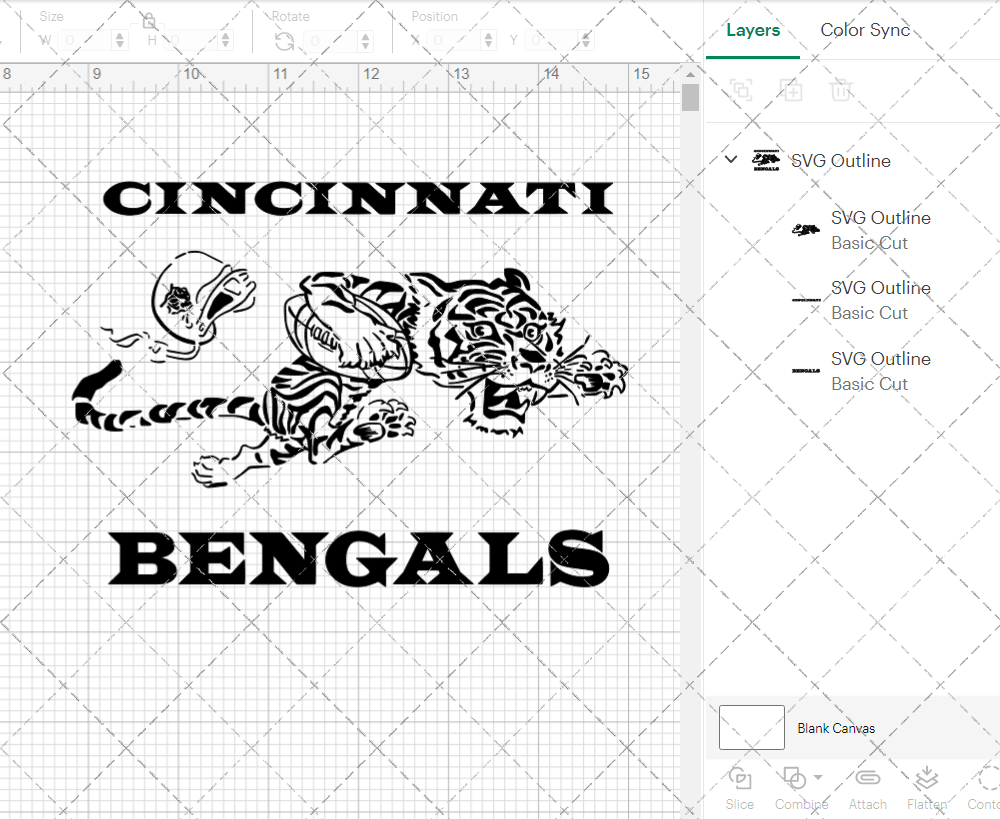Screen dimensions: 1000x819
Task: Click the Duplicate layer icon
Action: 791,91
